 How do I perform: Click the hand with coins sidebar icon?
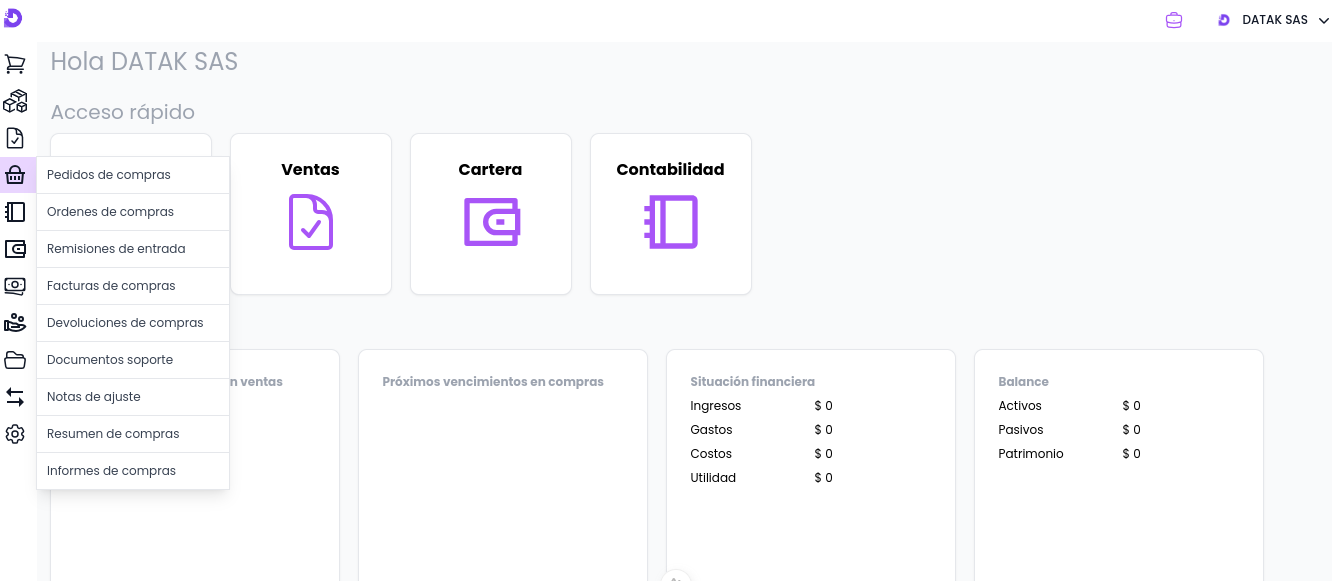[15, 323]
